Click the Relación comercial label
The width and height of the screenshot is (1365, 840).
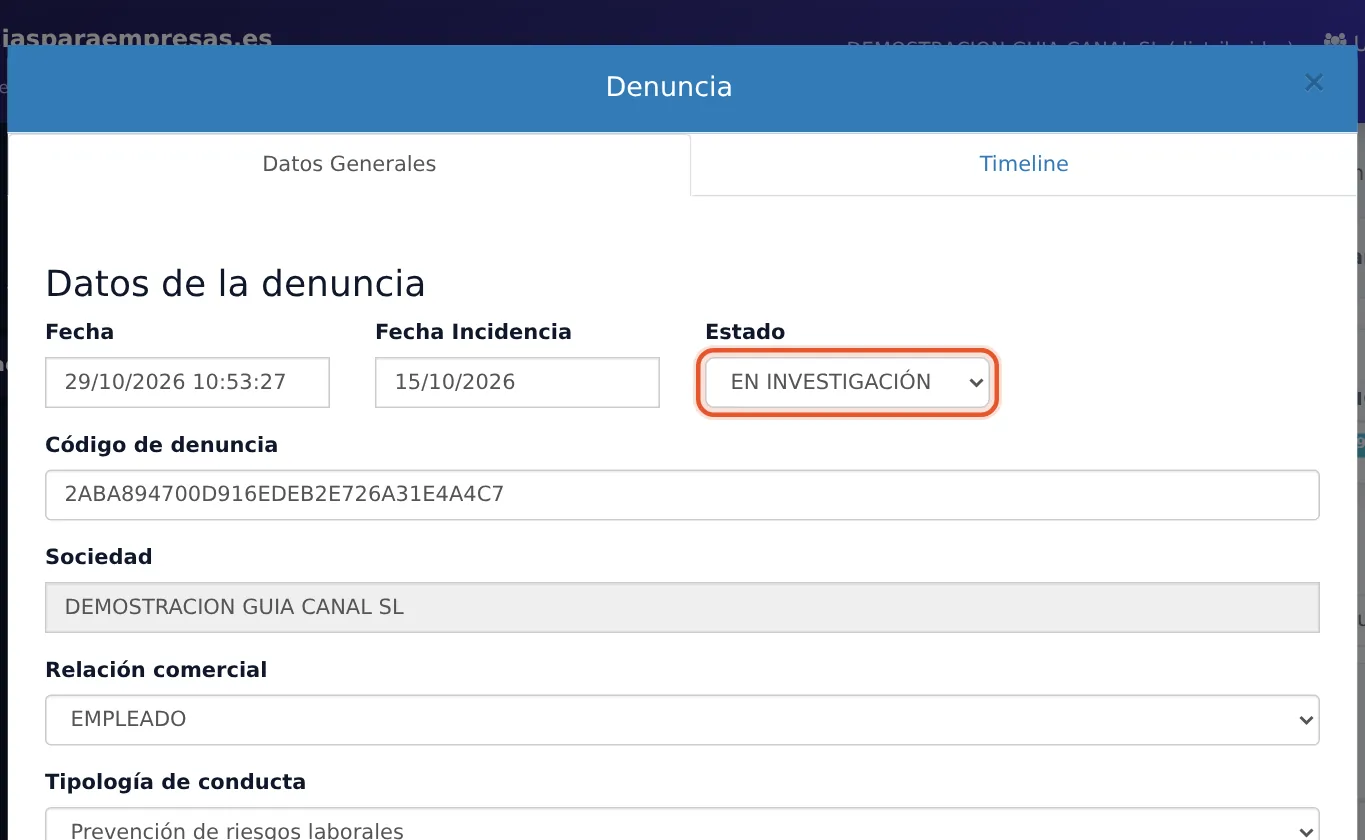coord(156,670)
